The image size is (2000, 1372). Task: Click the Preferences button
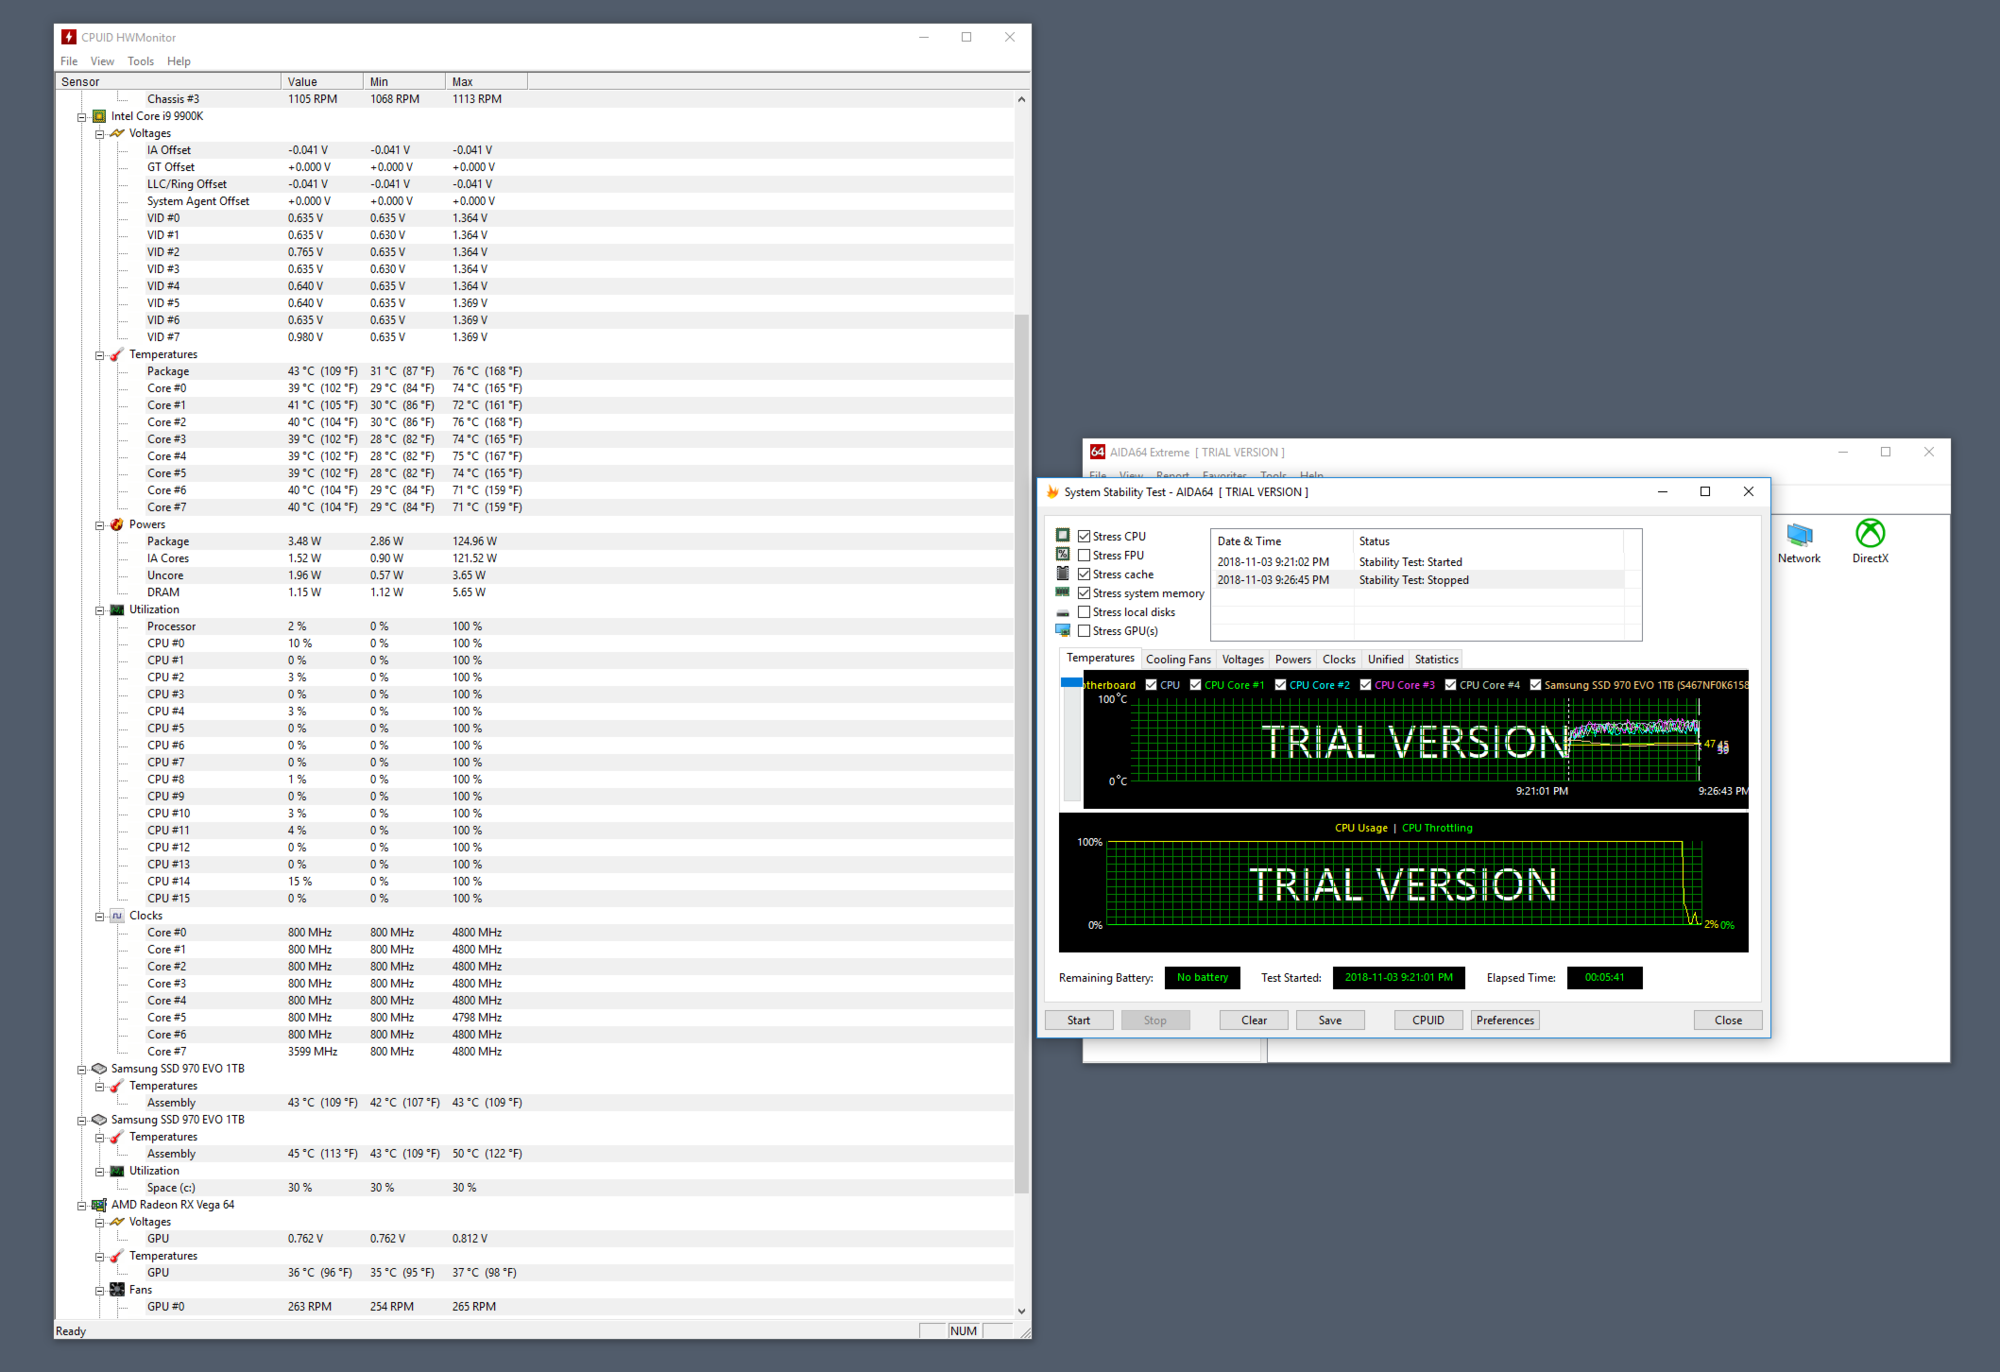1504,1020
